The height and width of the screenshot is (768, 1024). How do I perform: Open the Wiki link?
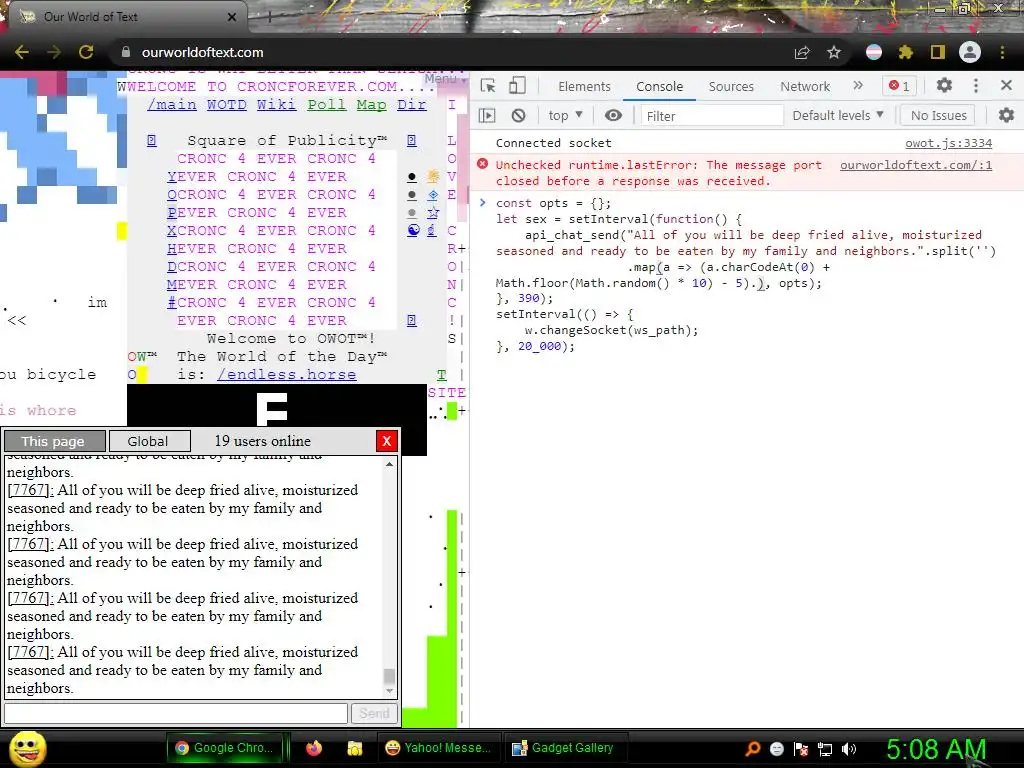(276, 104)
